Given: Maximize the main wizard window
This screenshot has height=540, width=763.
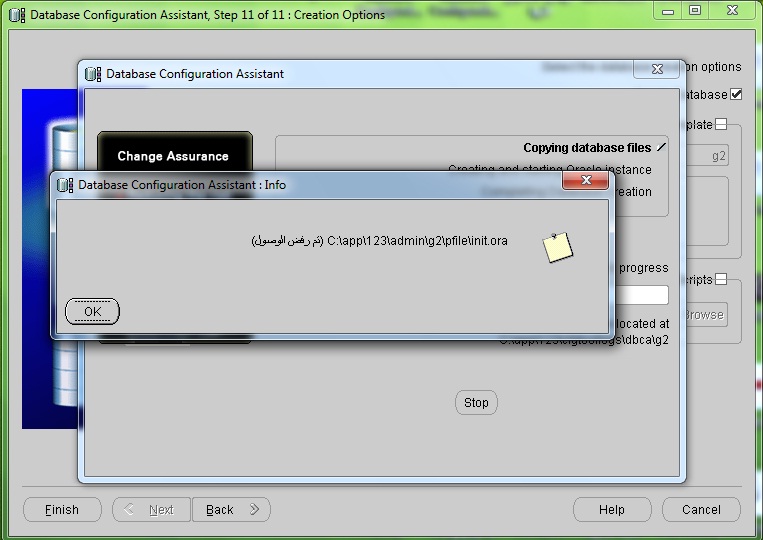Looking at the screenshot, I should click(695, 11).
